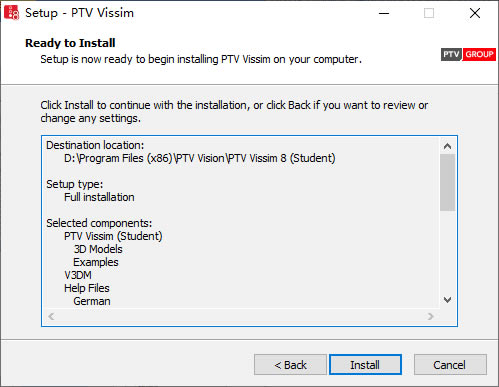Click the 3D Models component entry
Image resolution: width=499 pixels, height=387 pixels.
(x=98, y=249)
